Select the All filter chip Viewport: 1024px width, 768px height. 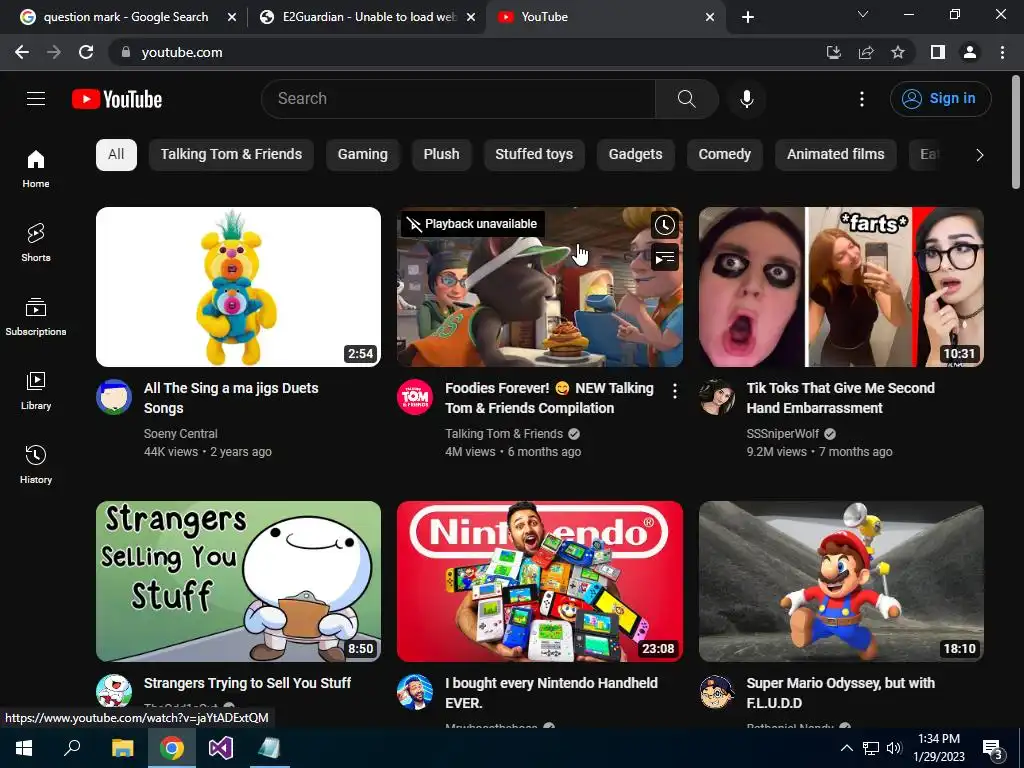(116, 155)
